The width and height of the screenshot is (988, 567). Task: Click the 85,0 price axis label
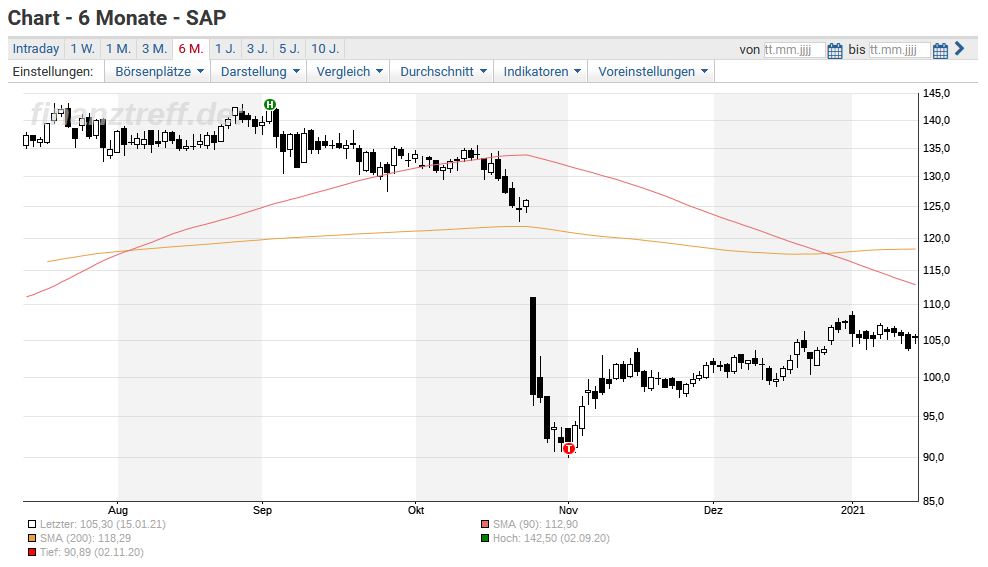[x=936, y=501]
